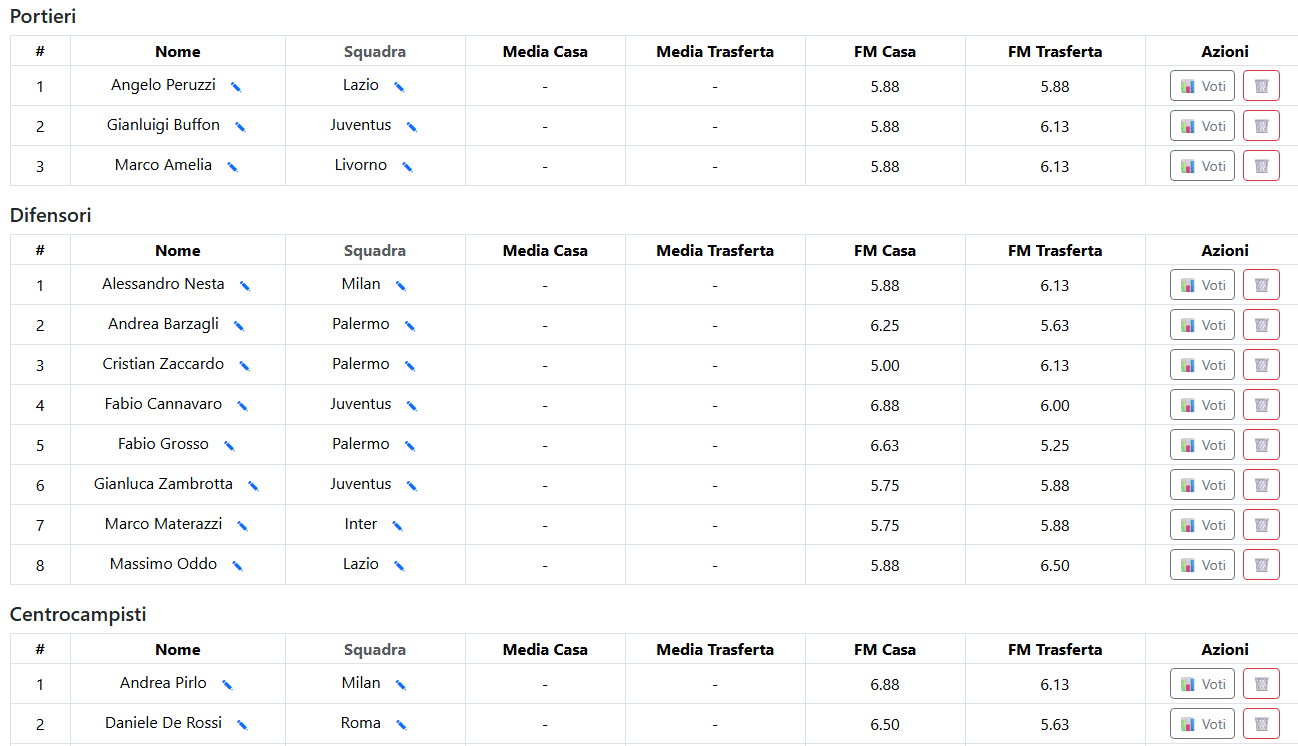Click trash icon for Daniele De Rossi
This screenshot has height=746, width=1298.
pos(1261,724)
